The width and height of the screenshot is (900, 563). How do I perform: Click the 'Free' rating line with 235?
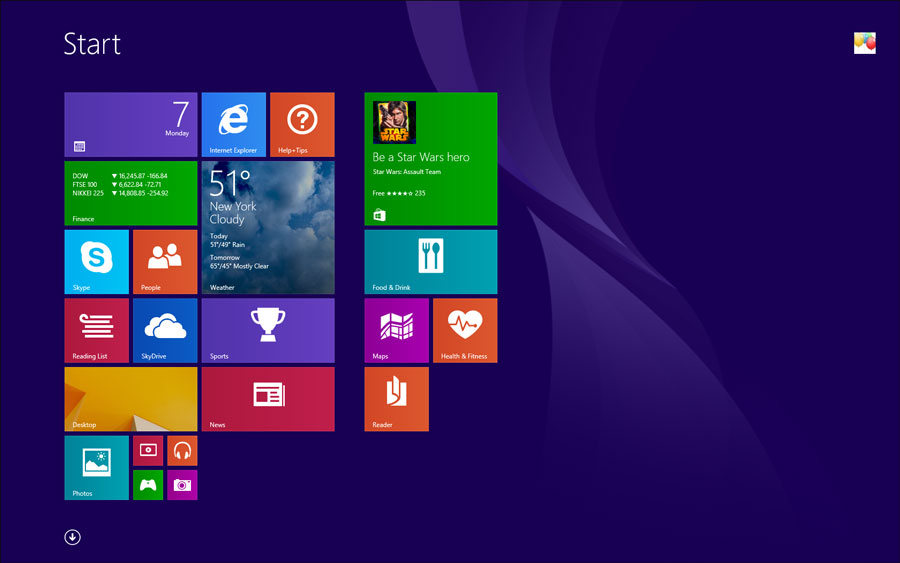(399, 193)
